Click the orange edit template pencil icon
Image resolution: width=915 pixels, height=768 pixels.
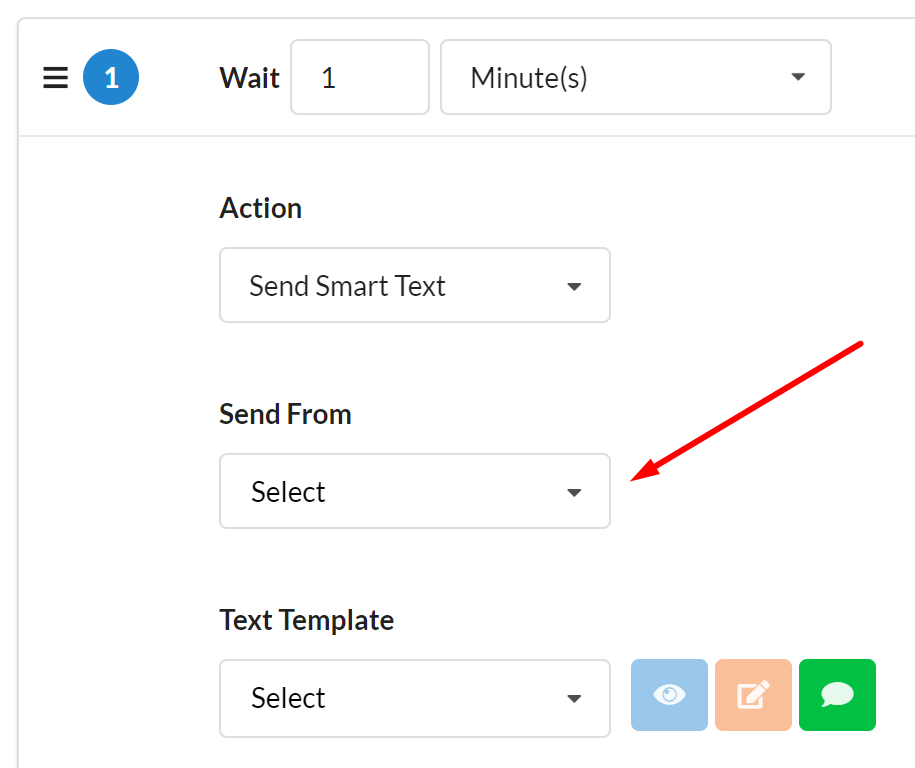(752, 695)
